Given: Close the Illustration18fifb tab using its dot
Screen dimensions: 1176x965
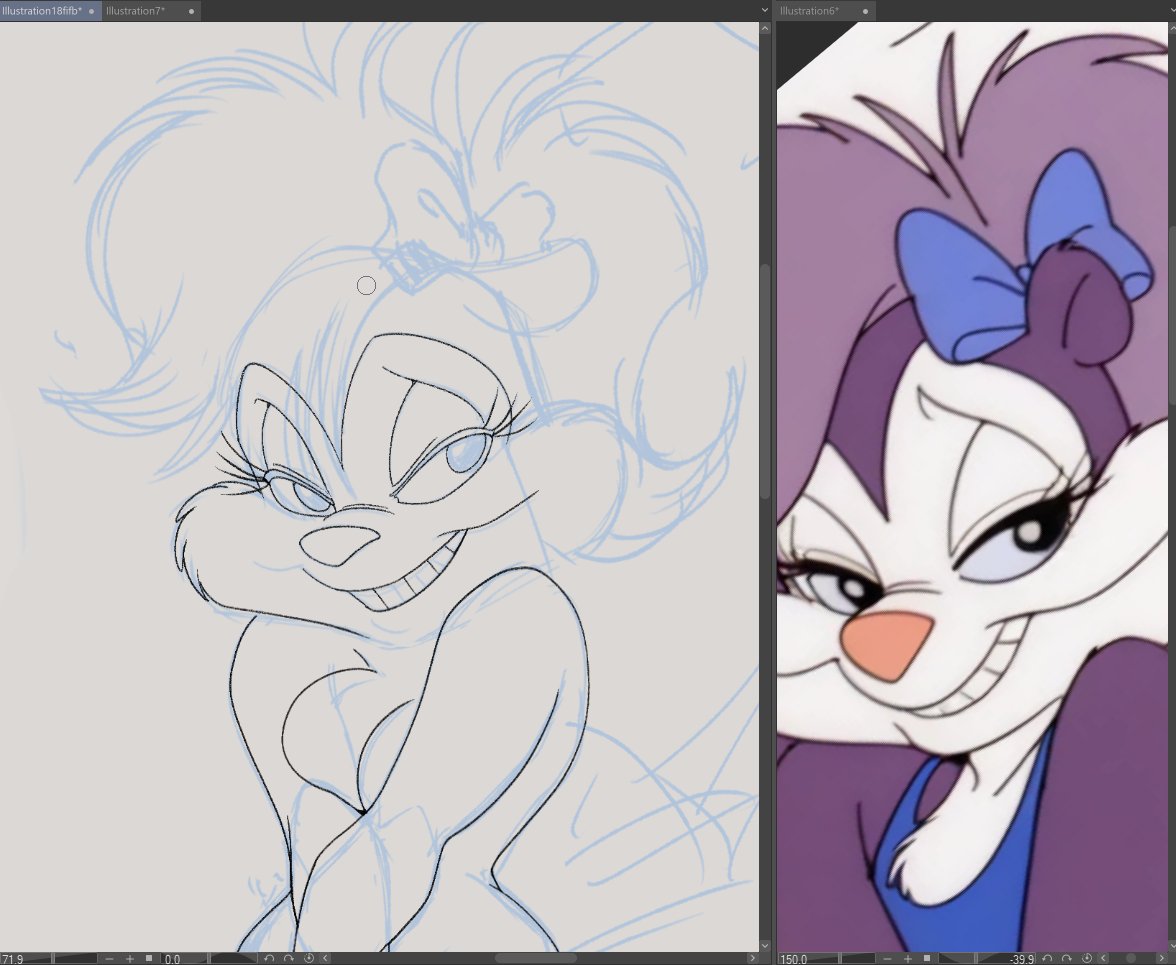Looking at the screenshot, I should coord(92,11).
